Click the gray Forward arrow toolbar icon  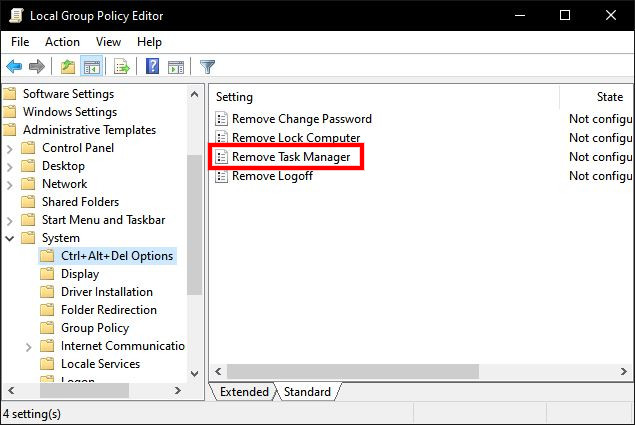[x=37, y=66]
